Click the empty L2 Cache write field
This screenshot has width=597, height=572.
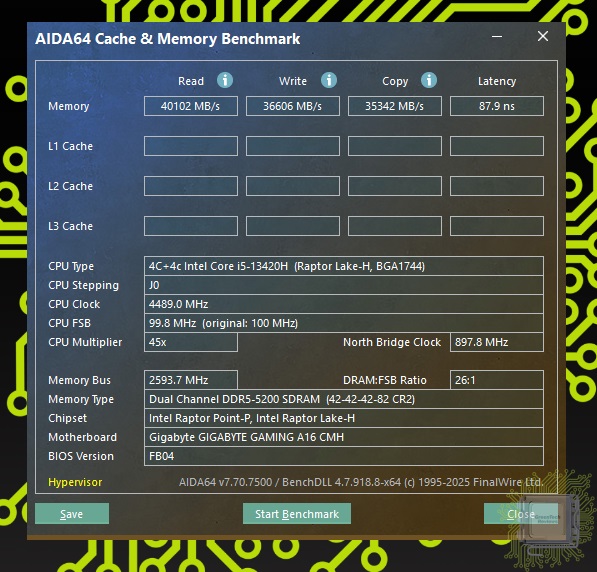[x=293, y=186]
